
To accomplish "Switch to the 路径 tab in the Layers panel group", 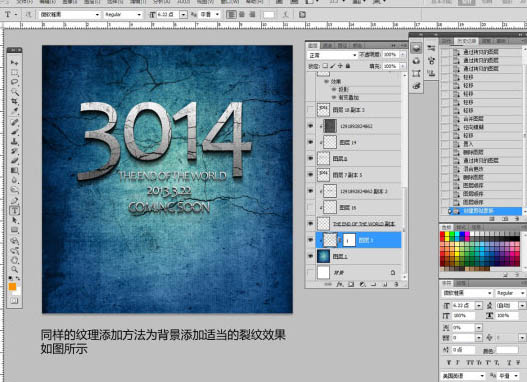I will pos(342,45).
